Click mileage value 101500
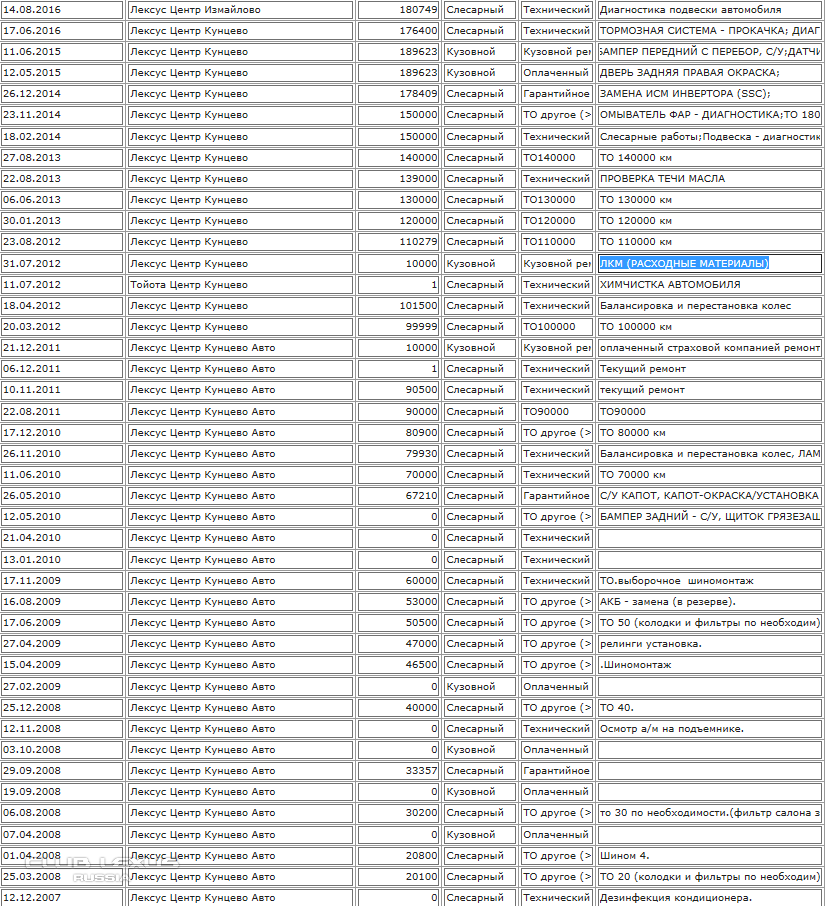 (399, 306)
